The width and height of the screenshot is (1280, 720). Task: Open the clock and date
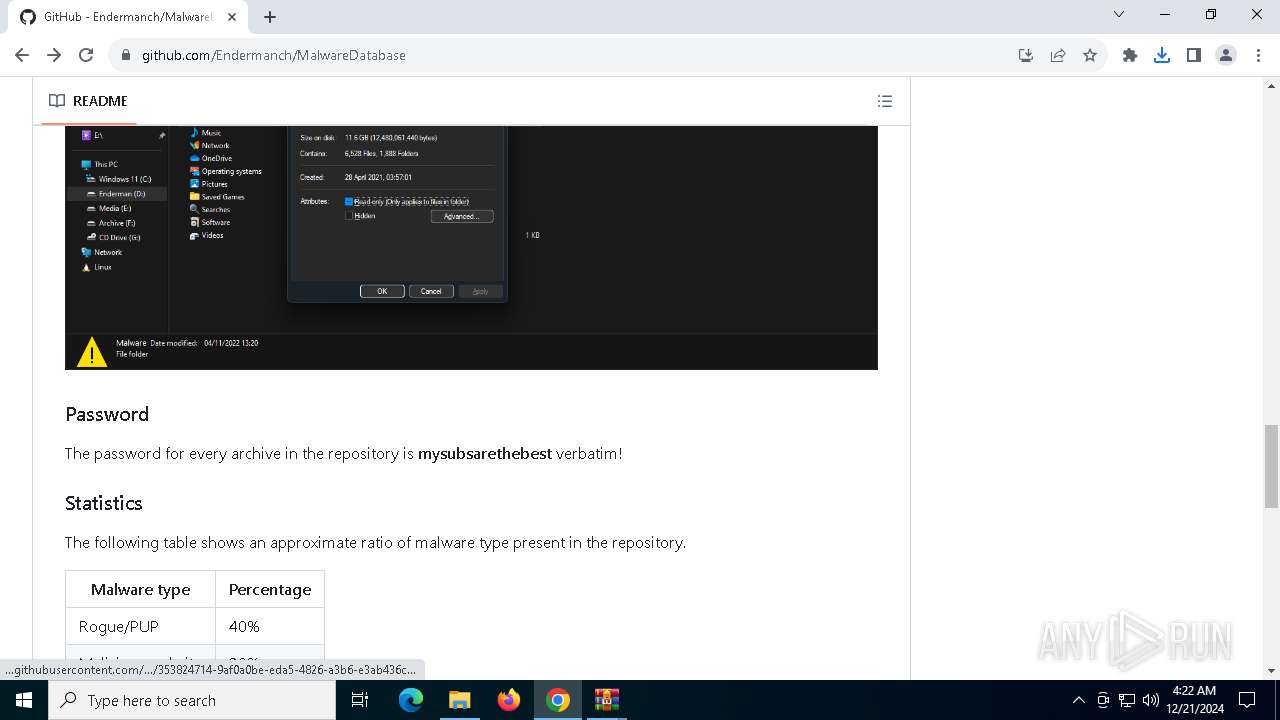click(1195, 700)
